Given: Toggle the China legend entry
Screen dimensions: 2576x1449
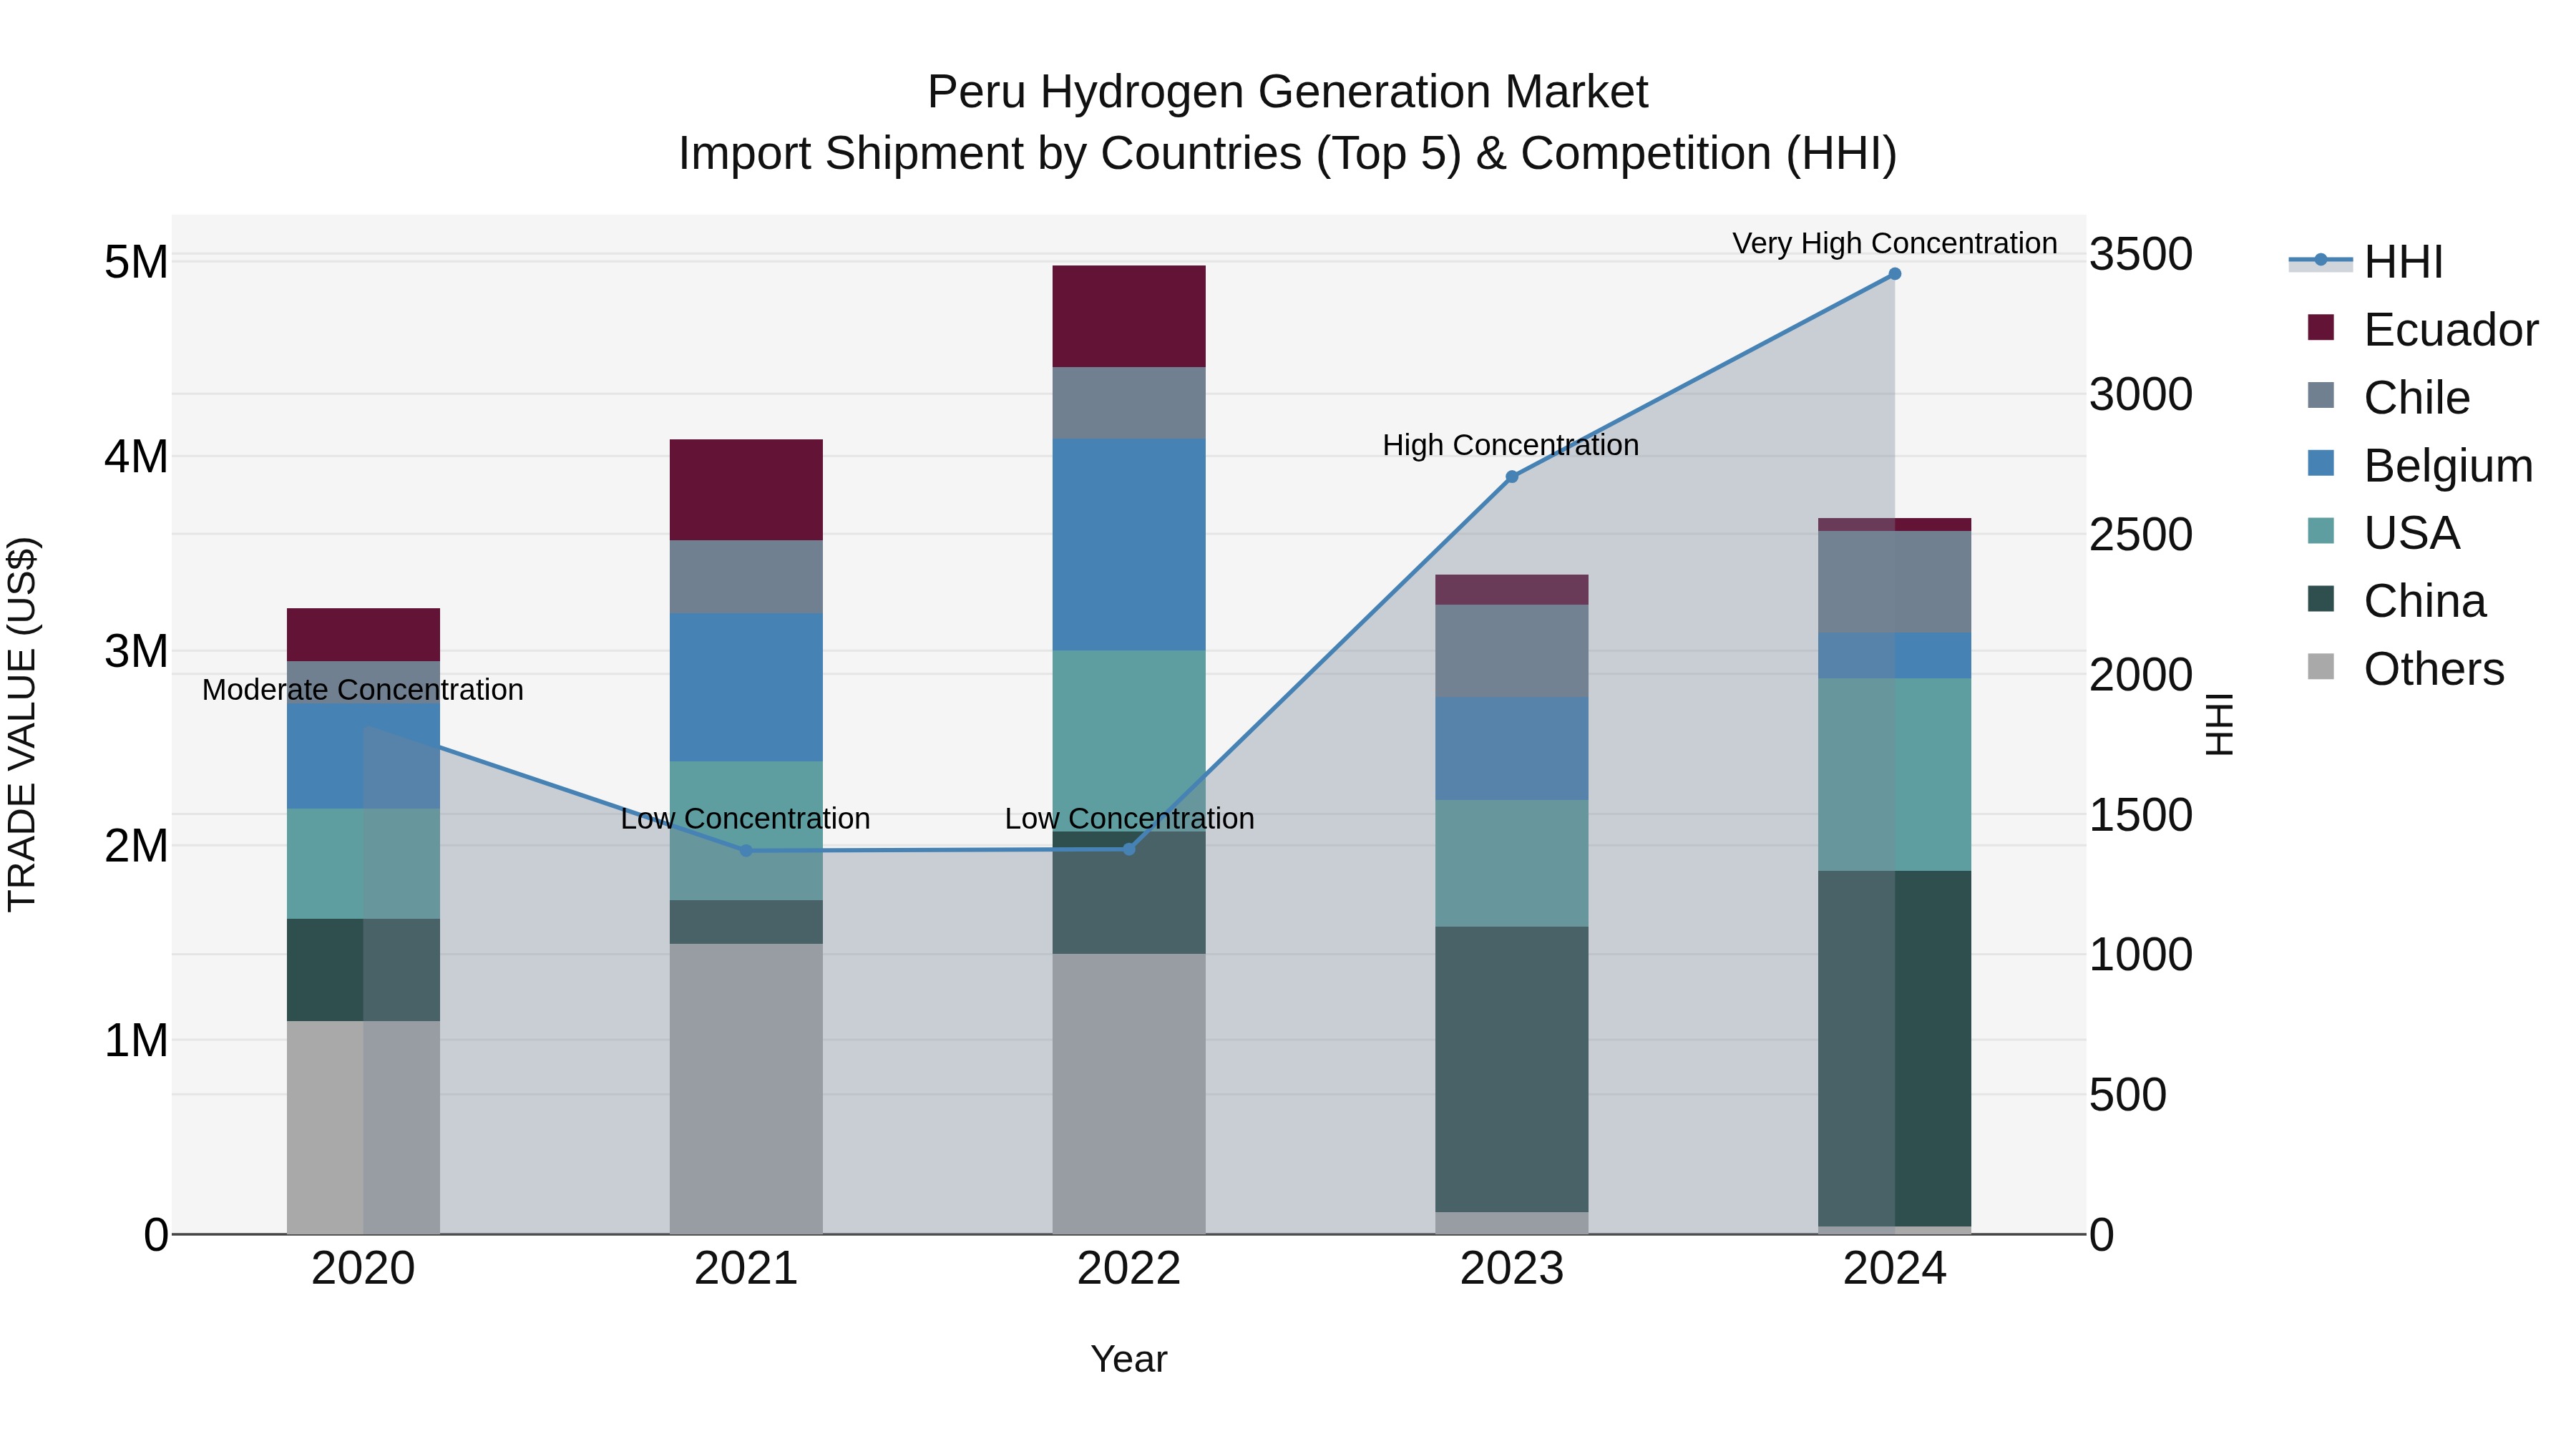Looking at the screenshot, I should [x=2396, y=601].
